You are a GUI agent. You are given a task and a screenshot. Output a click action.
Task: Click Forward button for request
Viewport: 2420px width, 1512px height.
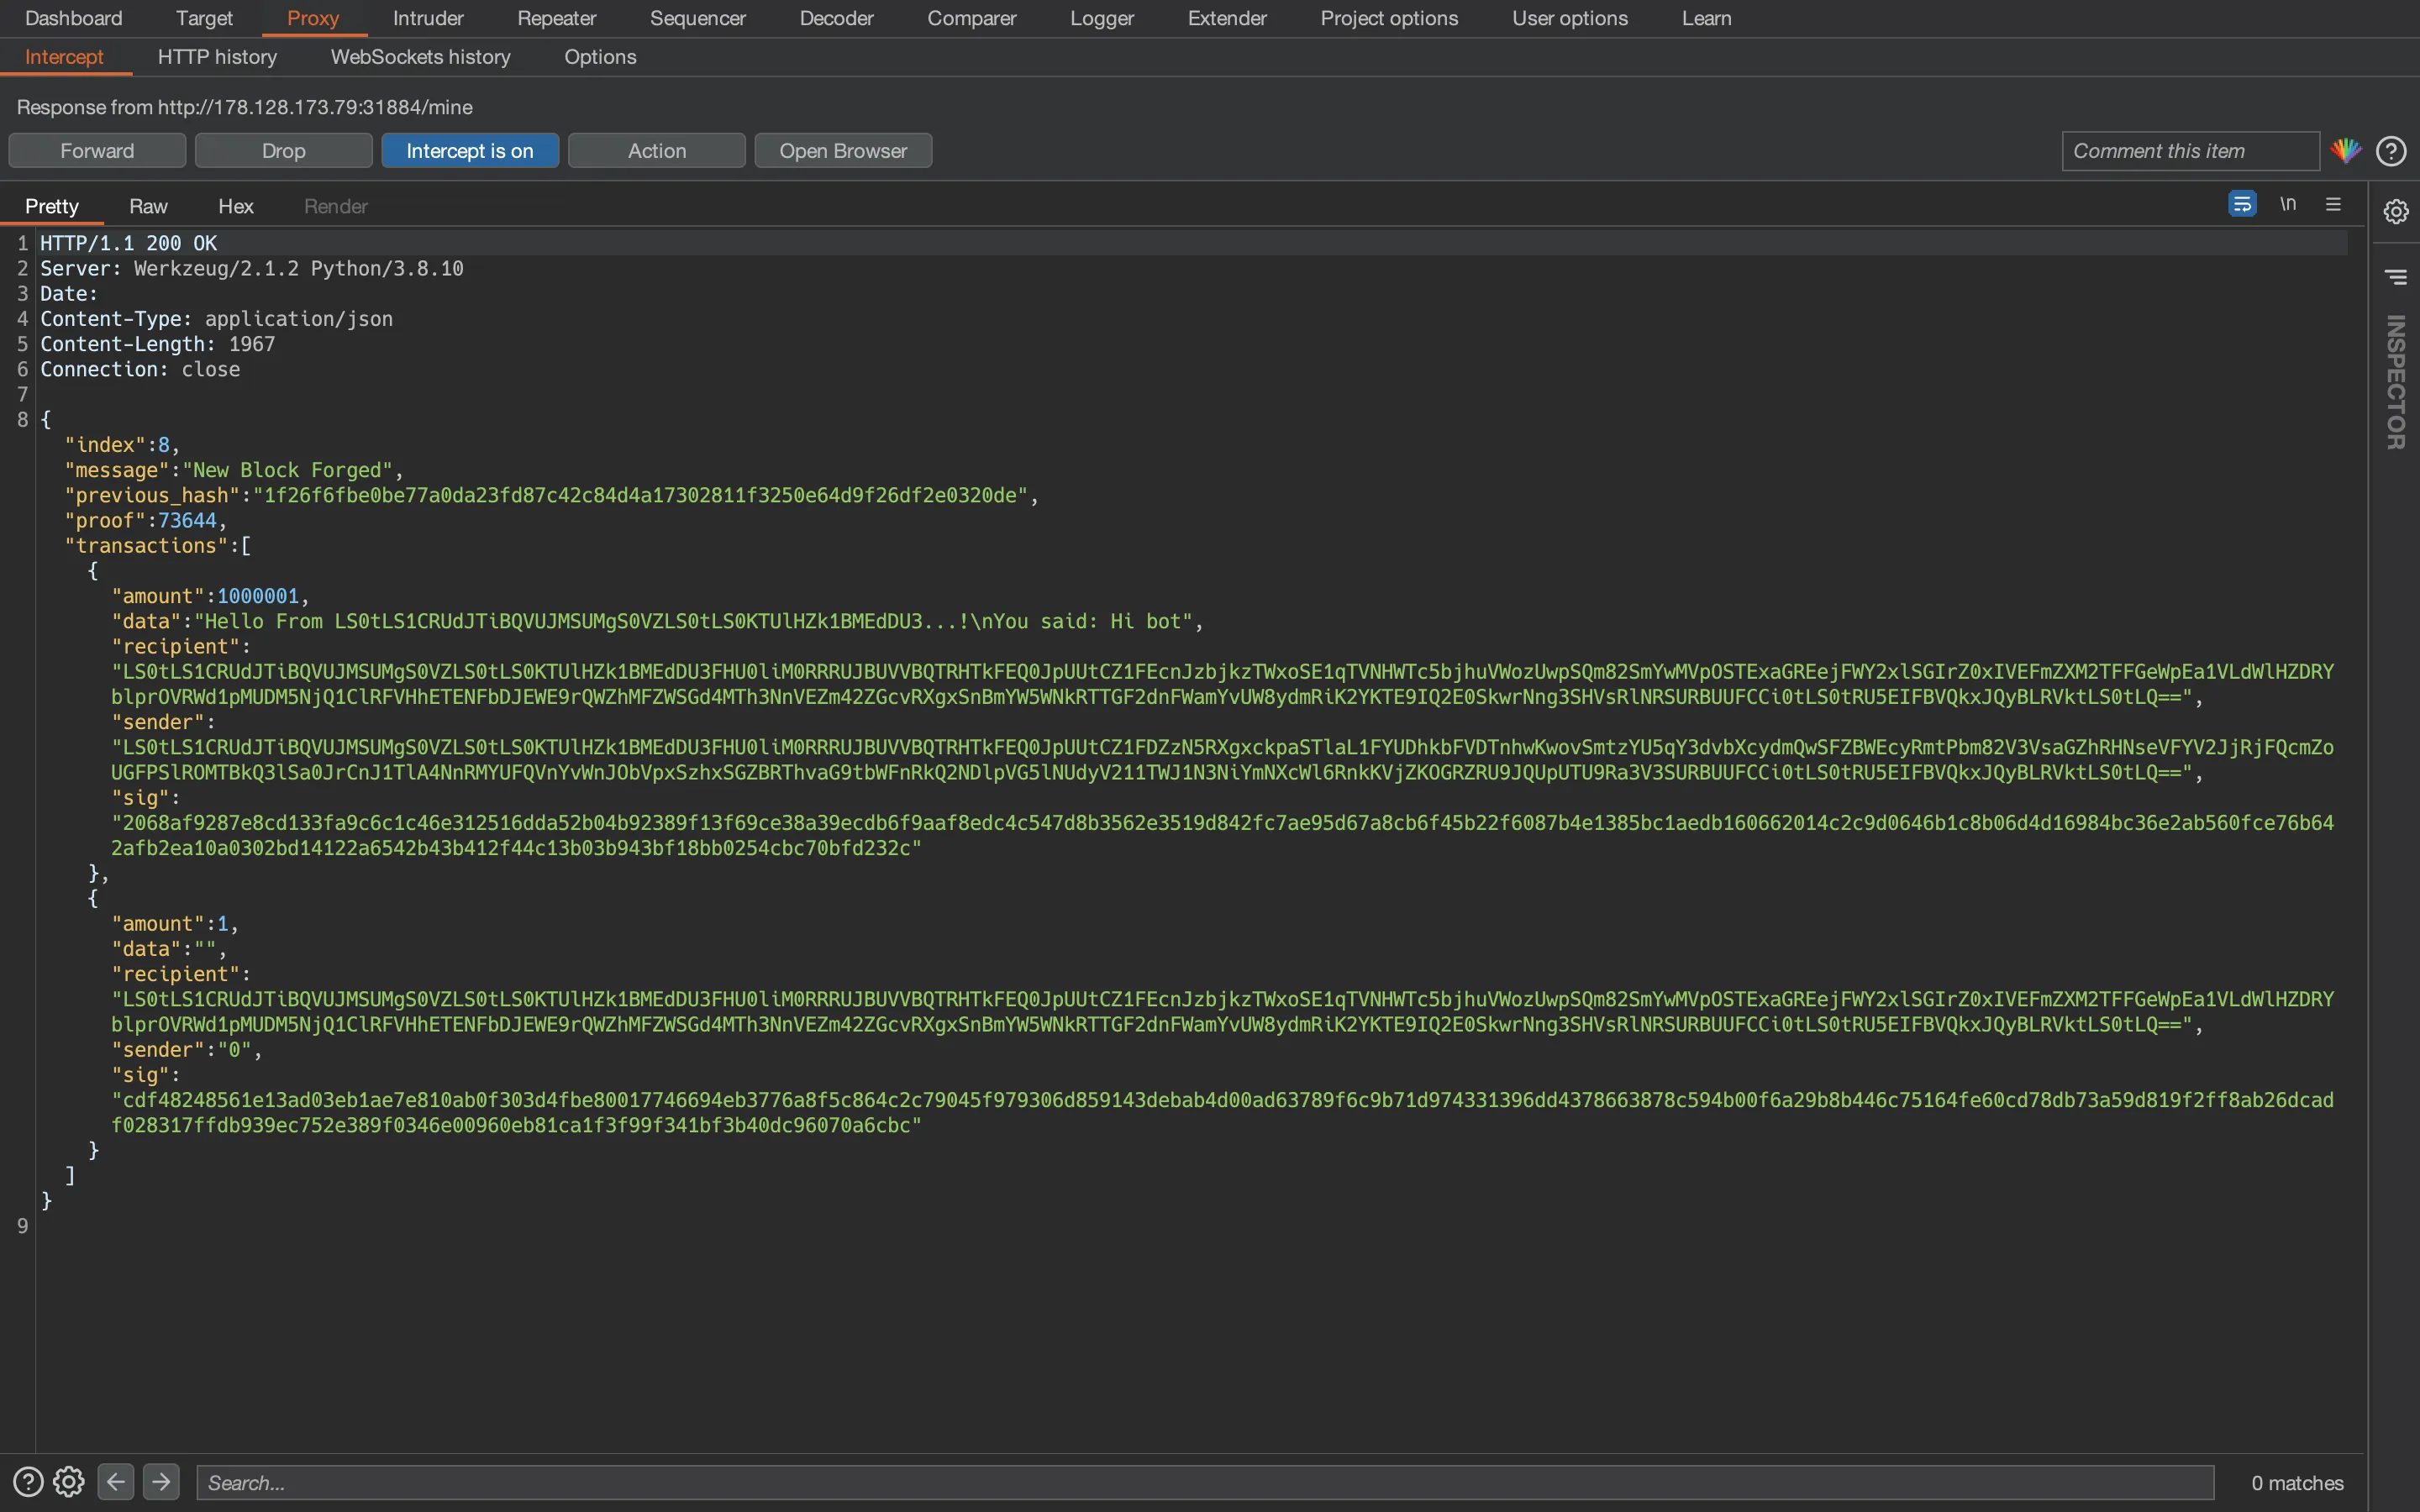pyautogui.click(x=96, y=150)
